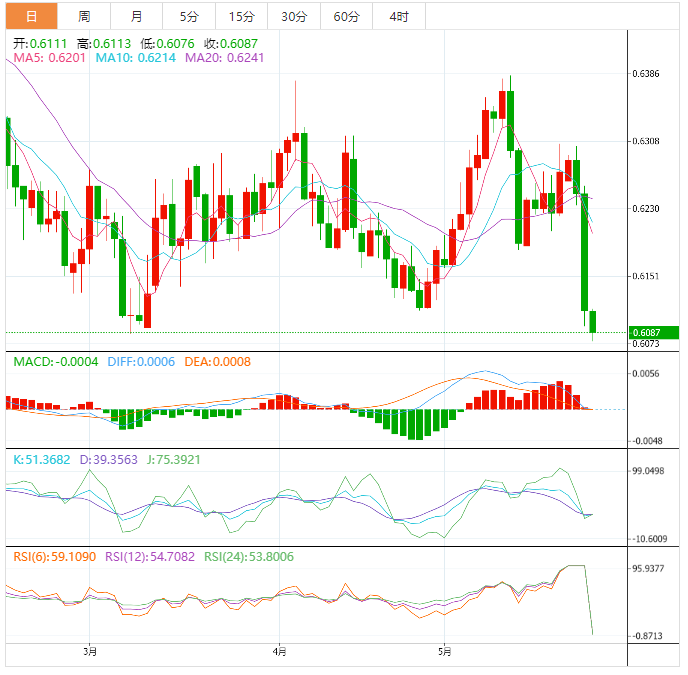
Task: Click the 4月 marker on time axis
Action: tap(279, 653)
